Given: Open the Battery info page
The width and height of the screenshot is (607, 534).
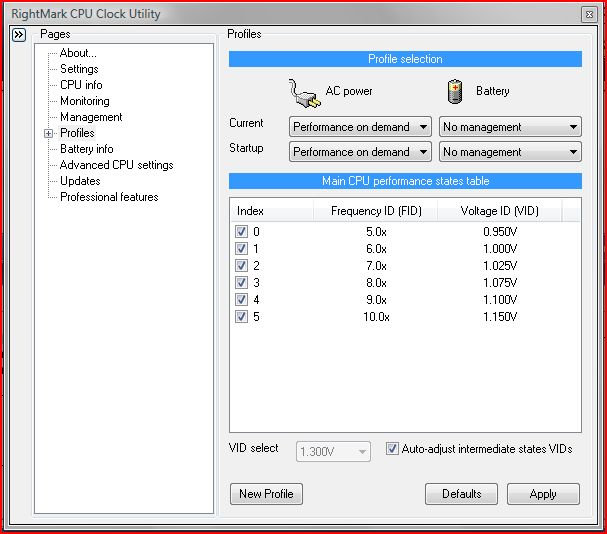Looking at the screenshot, I should click(x=87, y=149).
